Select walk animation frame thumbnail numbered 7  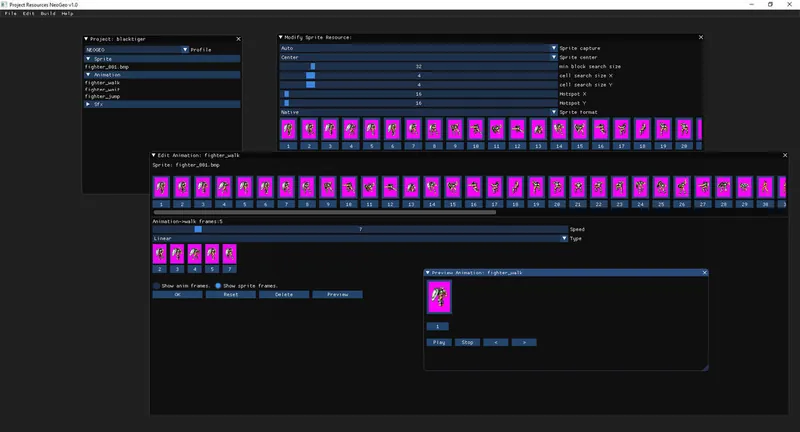[230, 253]
